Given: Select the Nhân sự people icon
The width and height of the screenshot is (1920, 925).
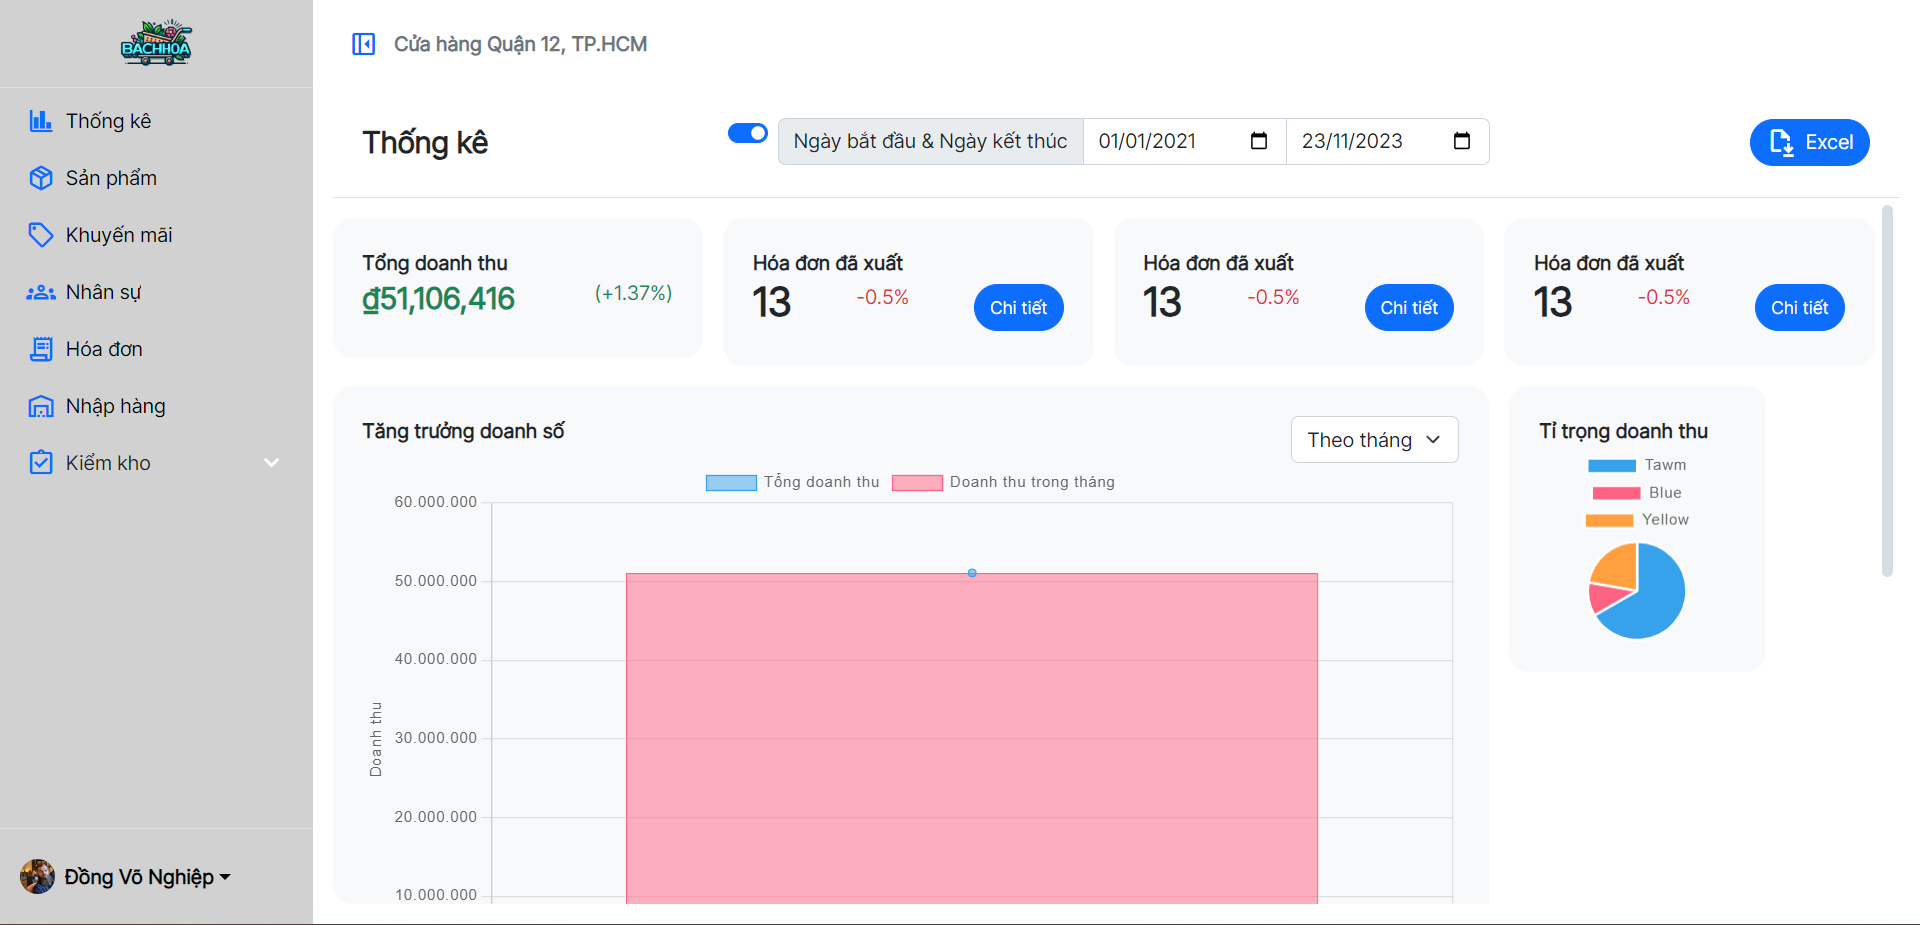Looking at the screenshot, I should click(x=40, y=291).
